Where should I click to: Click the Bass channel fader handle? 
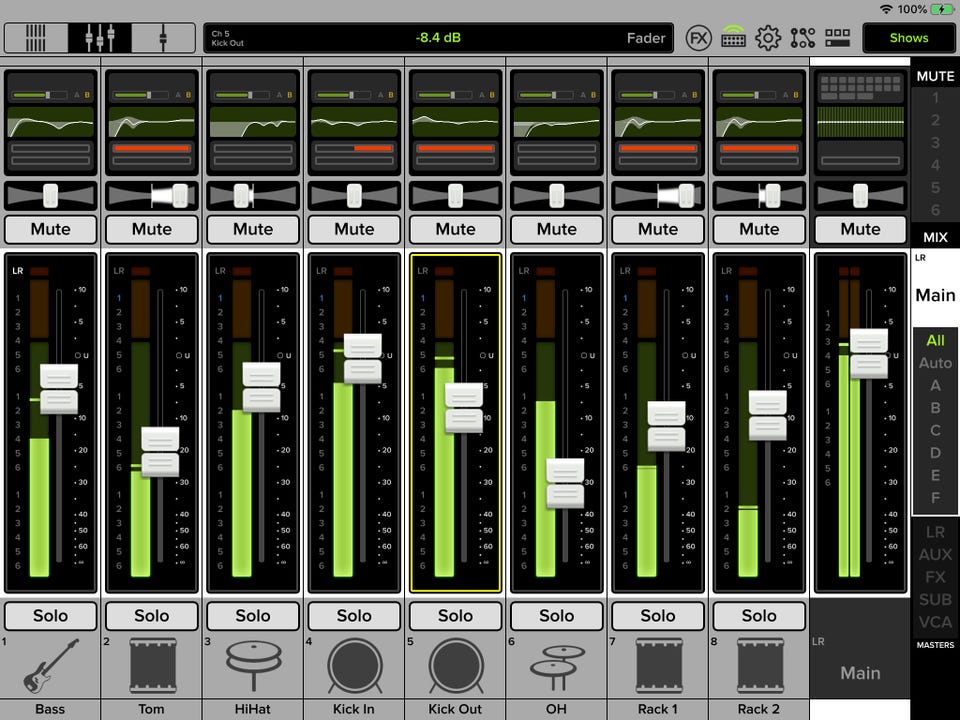[x=59, y=389]
